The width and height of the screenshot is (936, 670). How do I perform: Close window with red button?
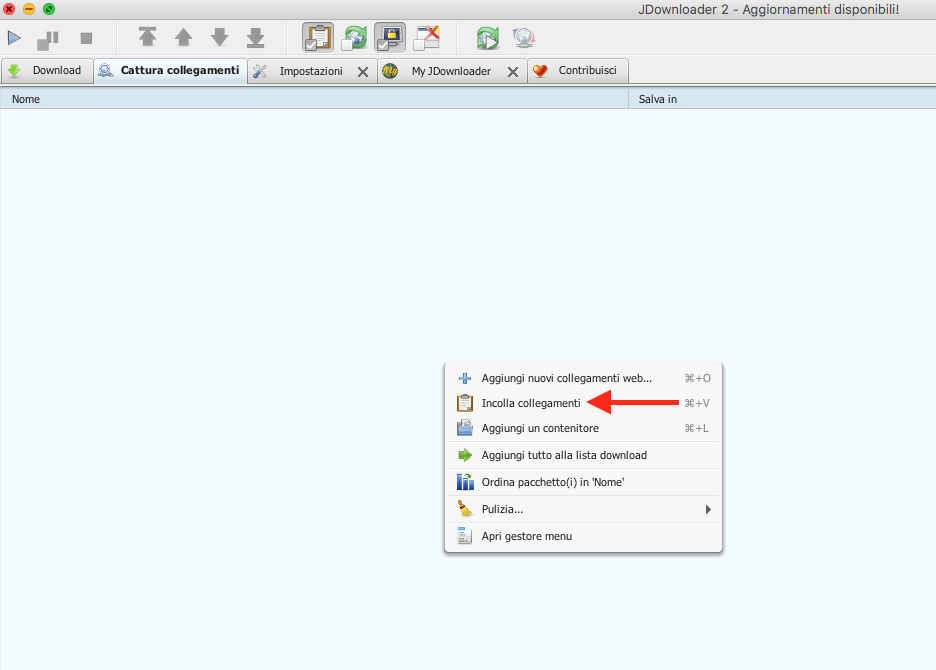coord(9,9)
